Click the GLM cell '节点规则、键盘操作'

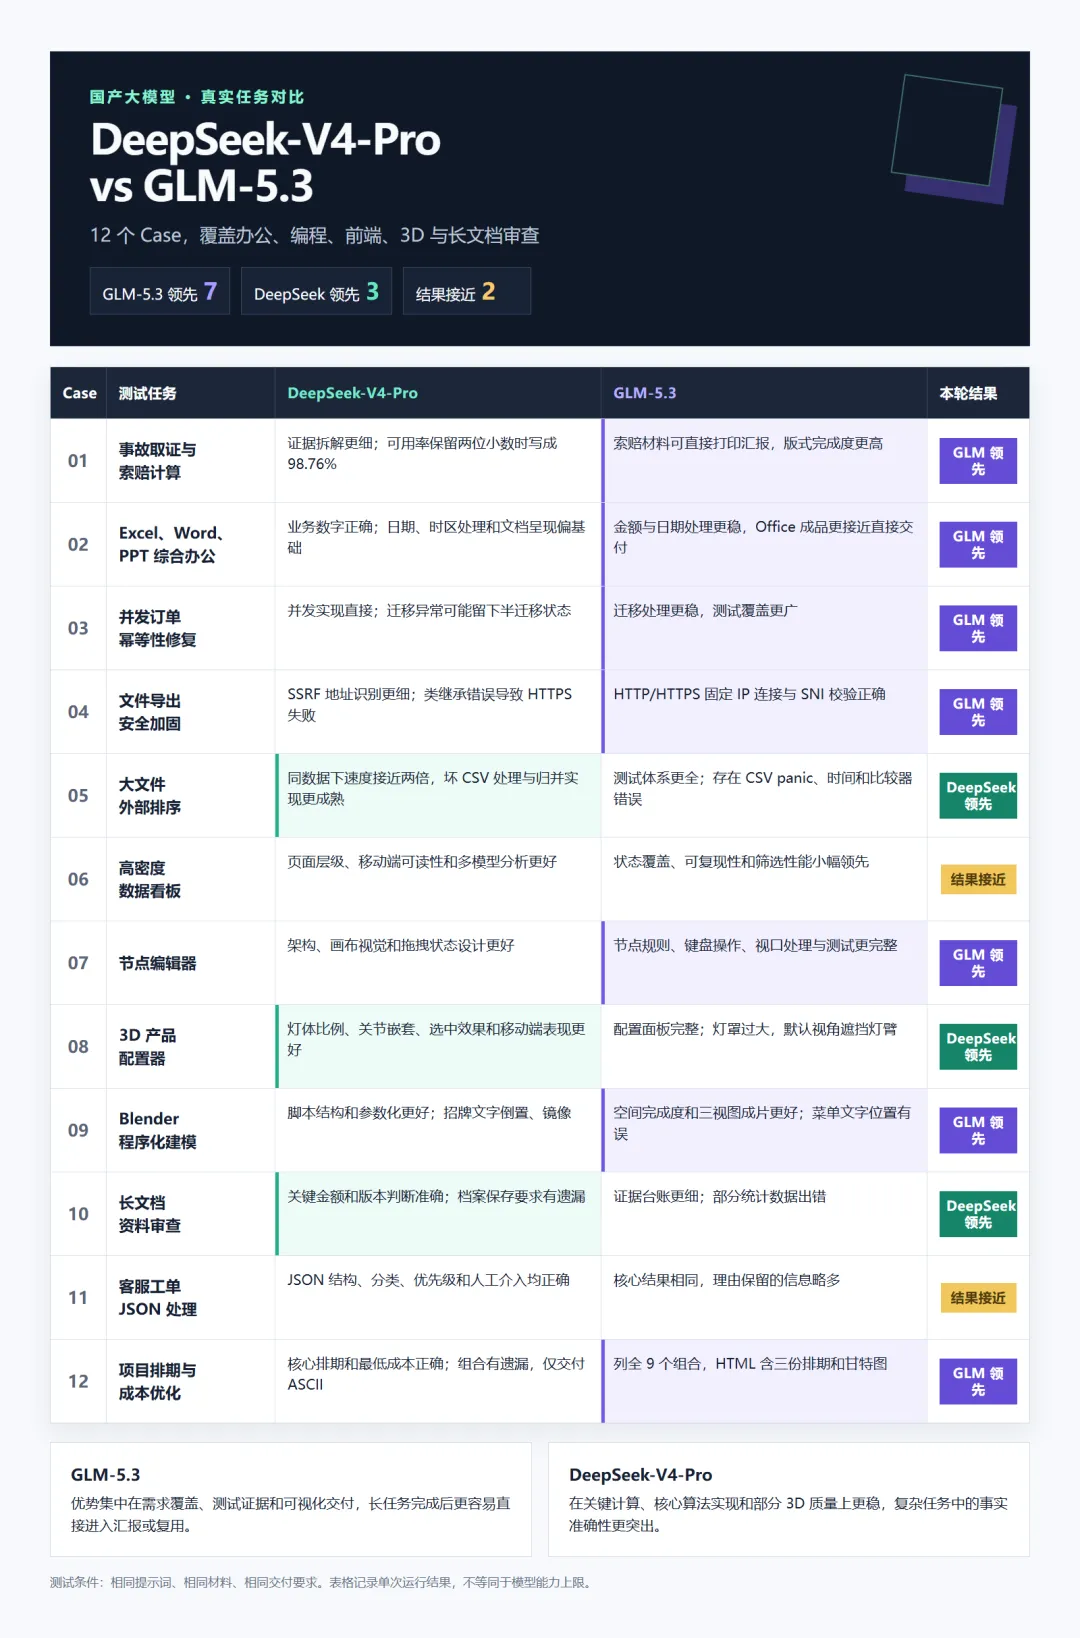coord(764,963)
